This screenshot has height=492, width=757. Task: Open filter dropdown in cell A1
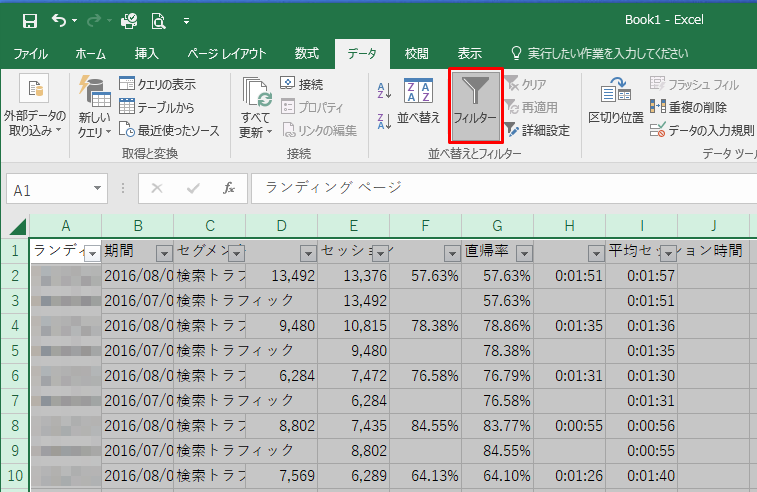(92, 253)
